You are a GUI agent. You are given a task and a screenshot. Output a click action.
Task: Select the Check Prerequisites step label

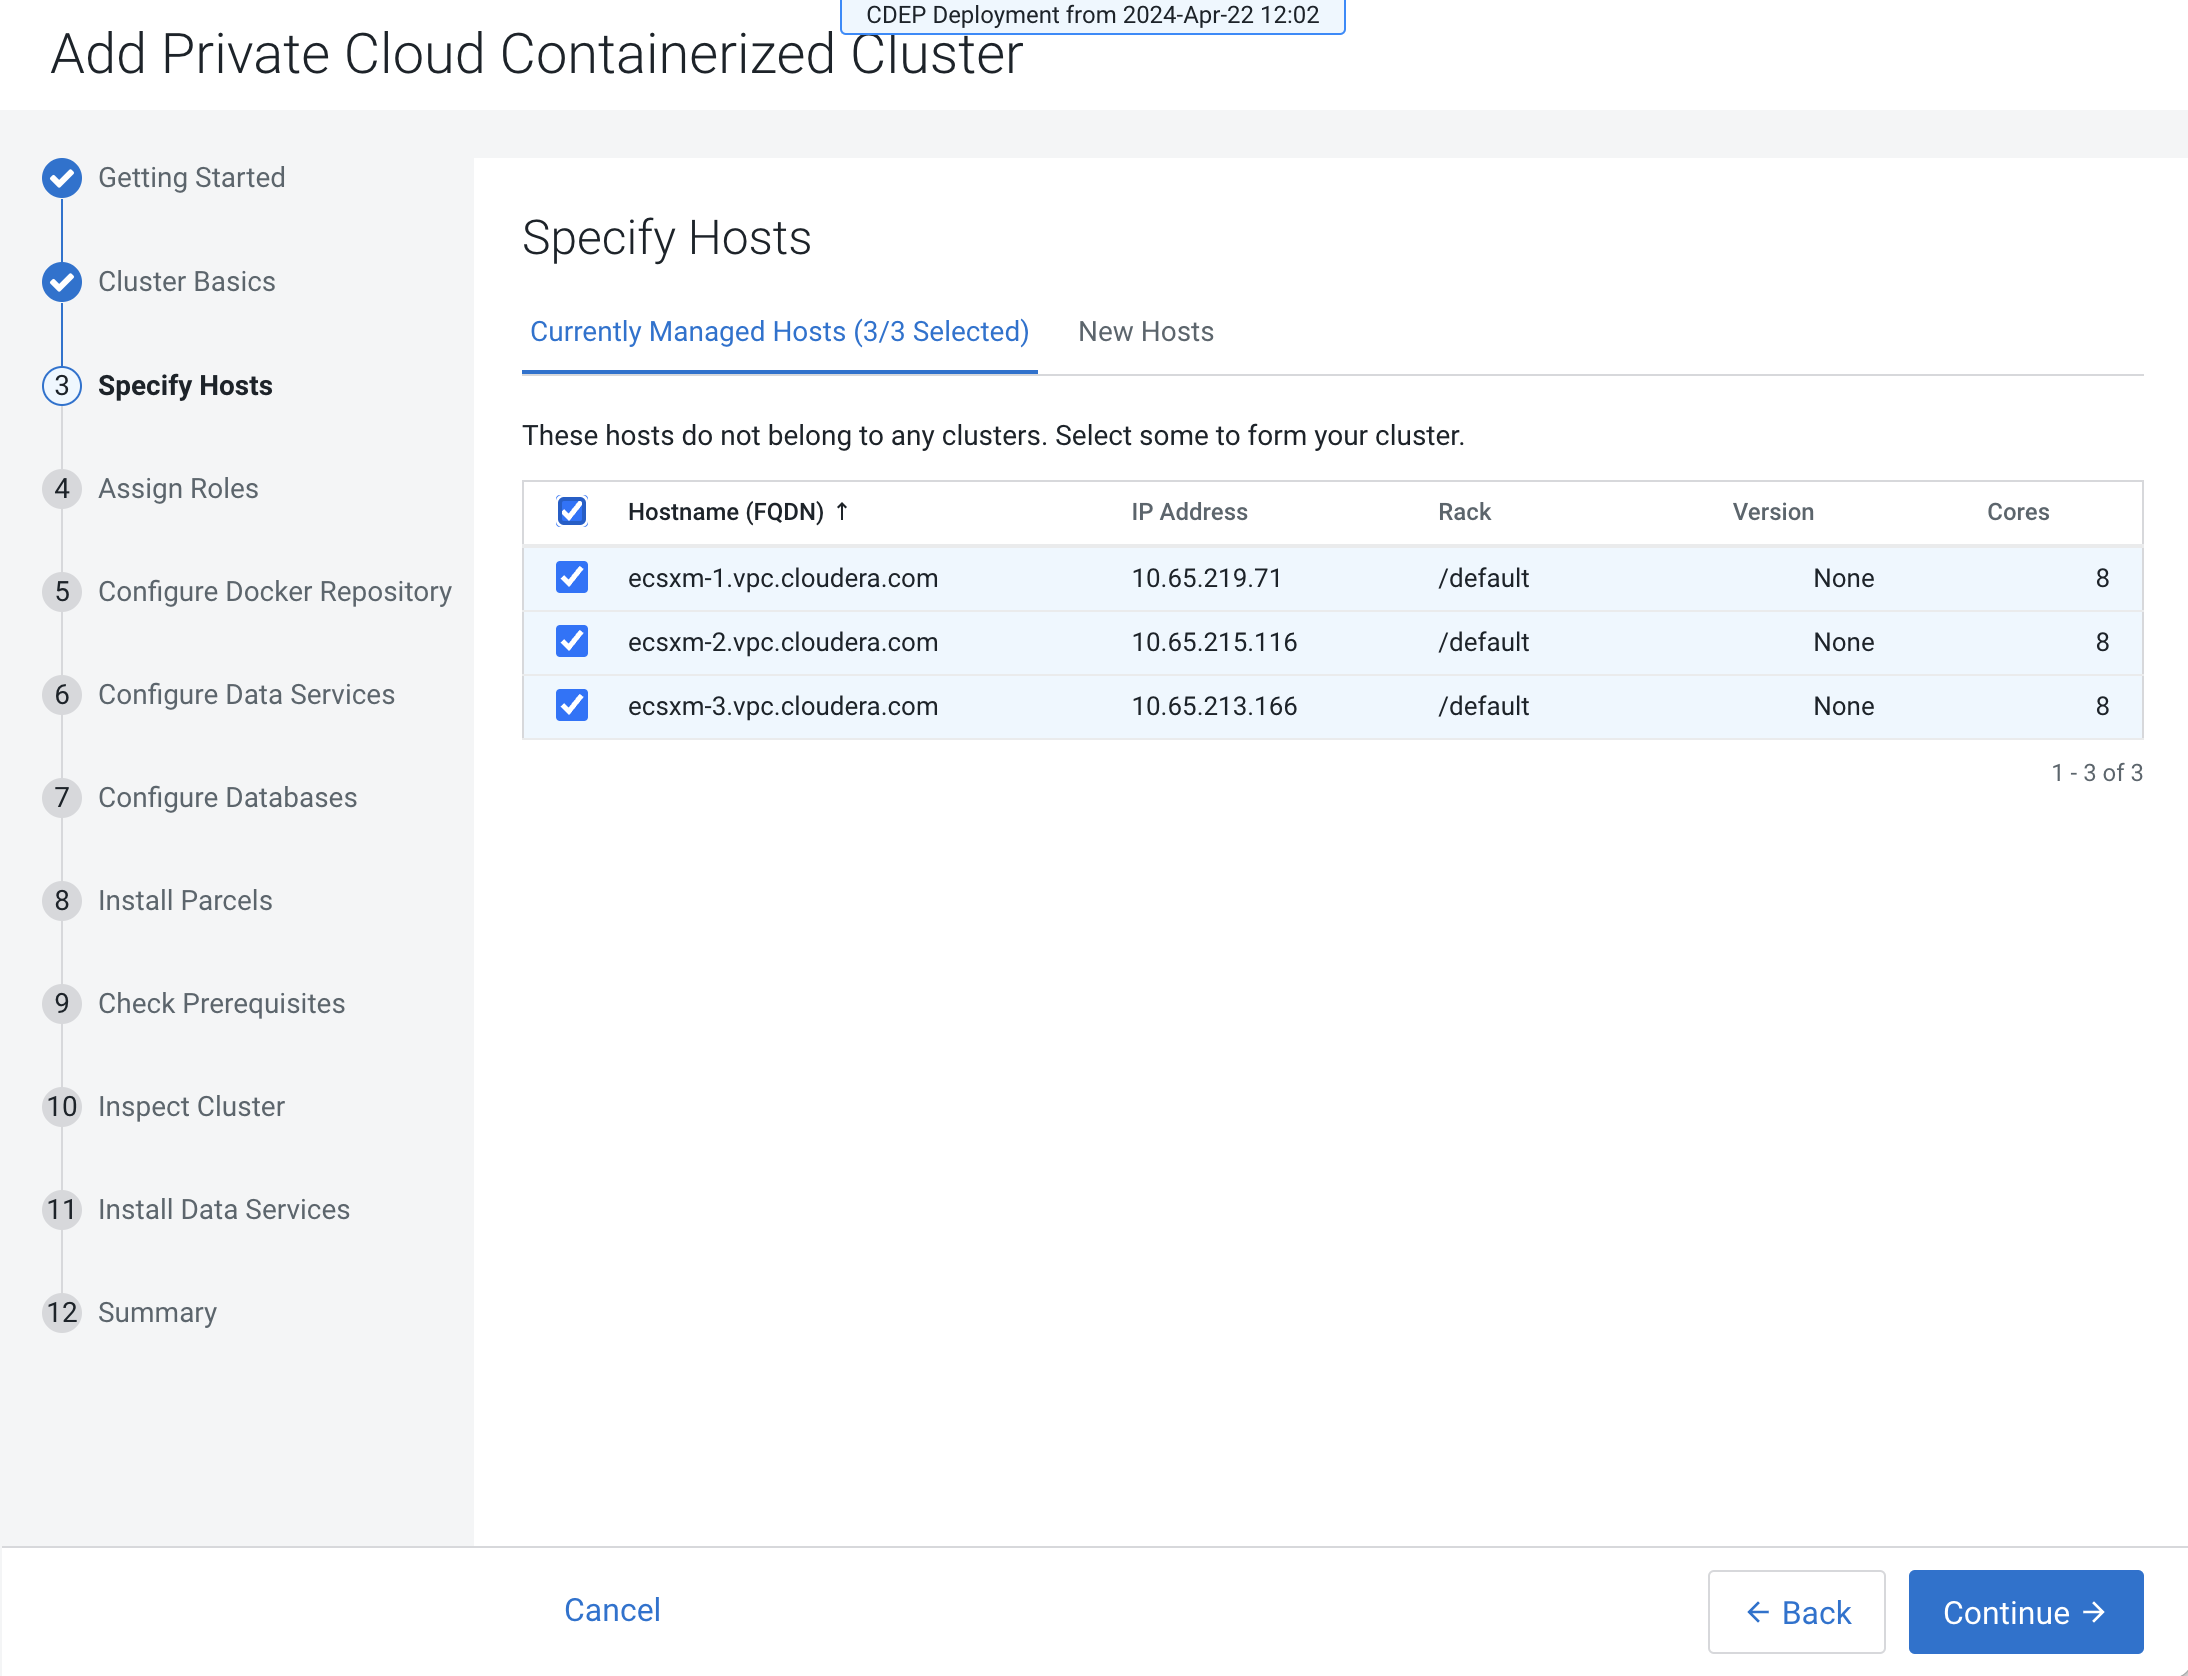[x=222, y=1004]
